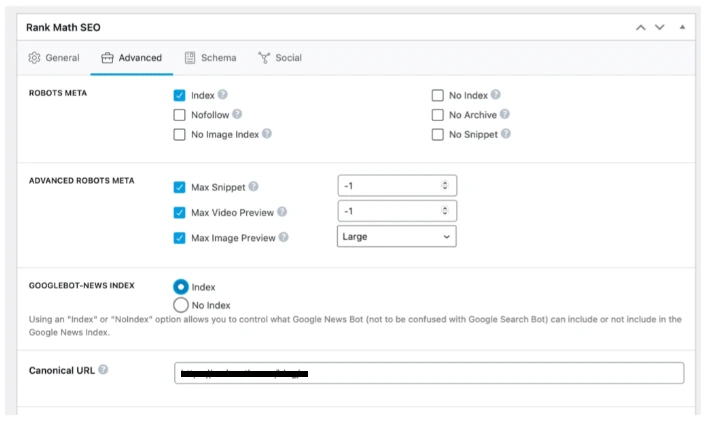The height and width of the screenshot is (425, 708).
Task: Click the General gear icon
Action: coord(34,58)
